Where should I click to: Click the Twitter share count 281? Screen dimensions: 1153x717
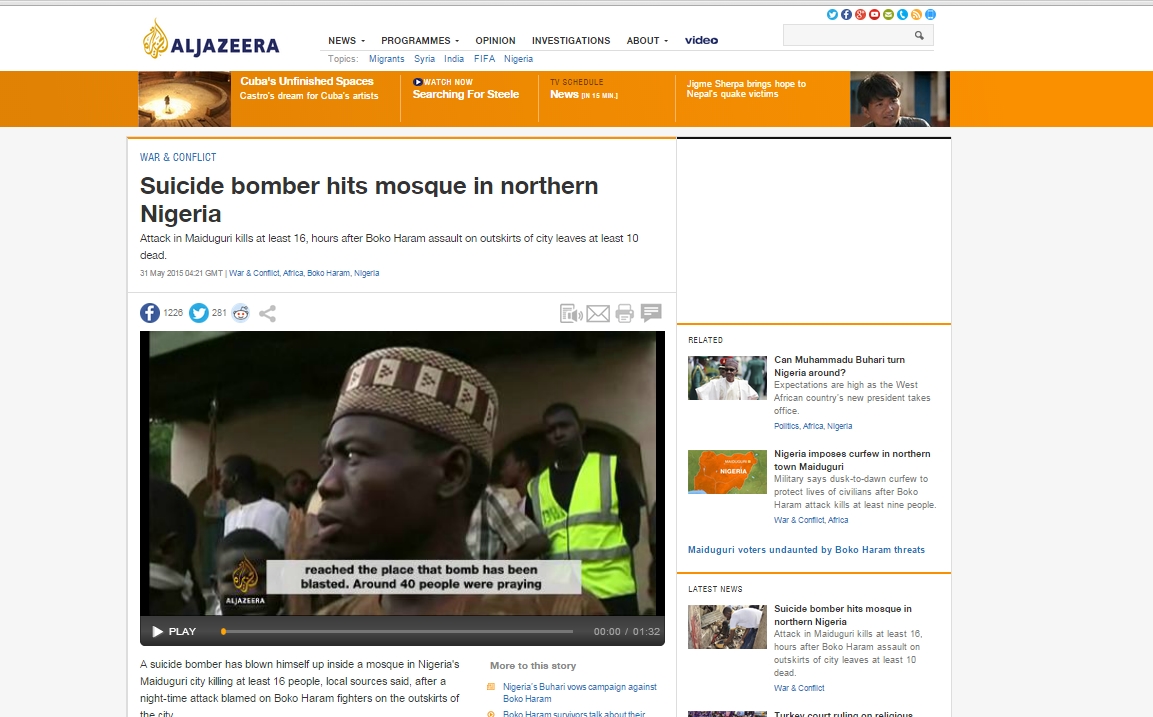219,313
